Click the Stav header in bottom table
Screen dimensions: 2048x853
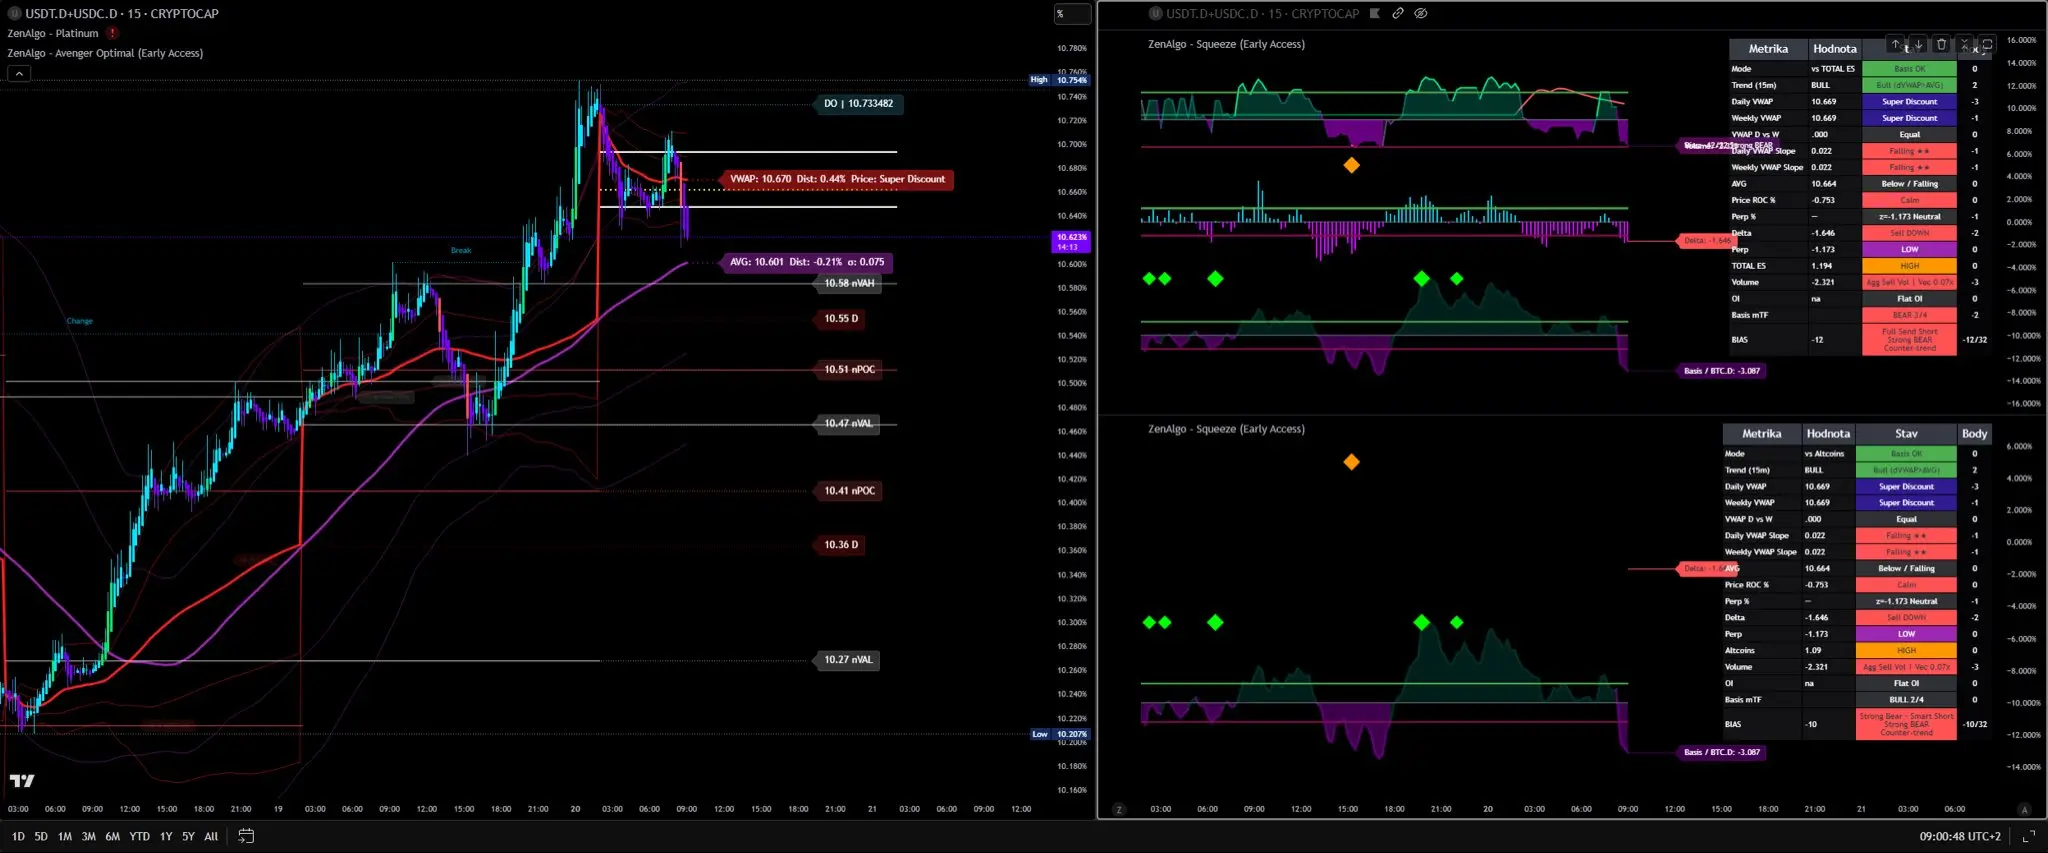1906,434
